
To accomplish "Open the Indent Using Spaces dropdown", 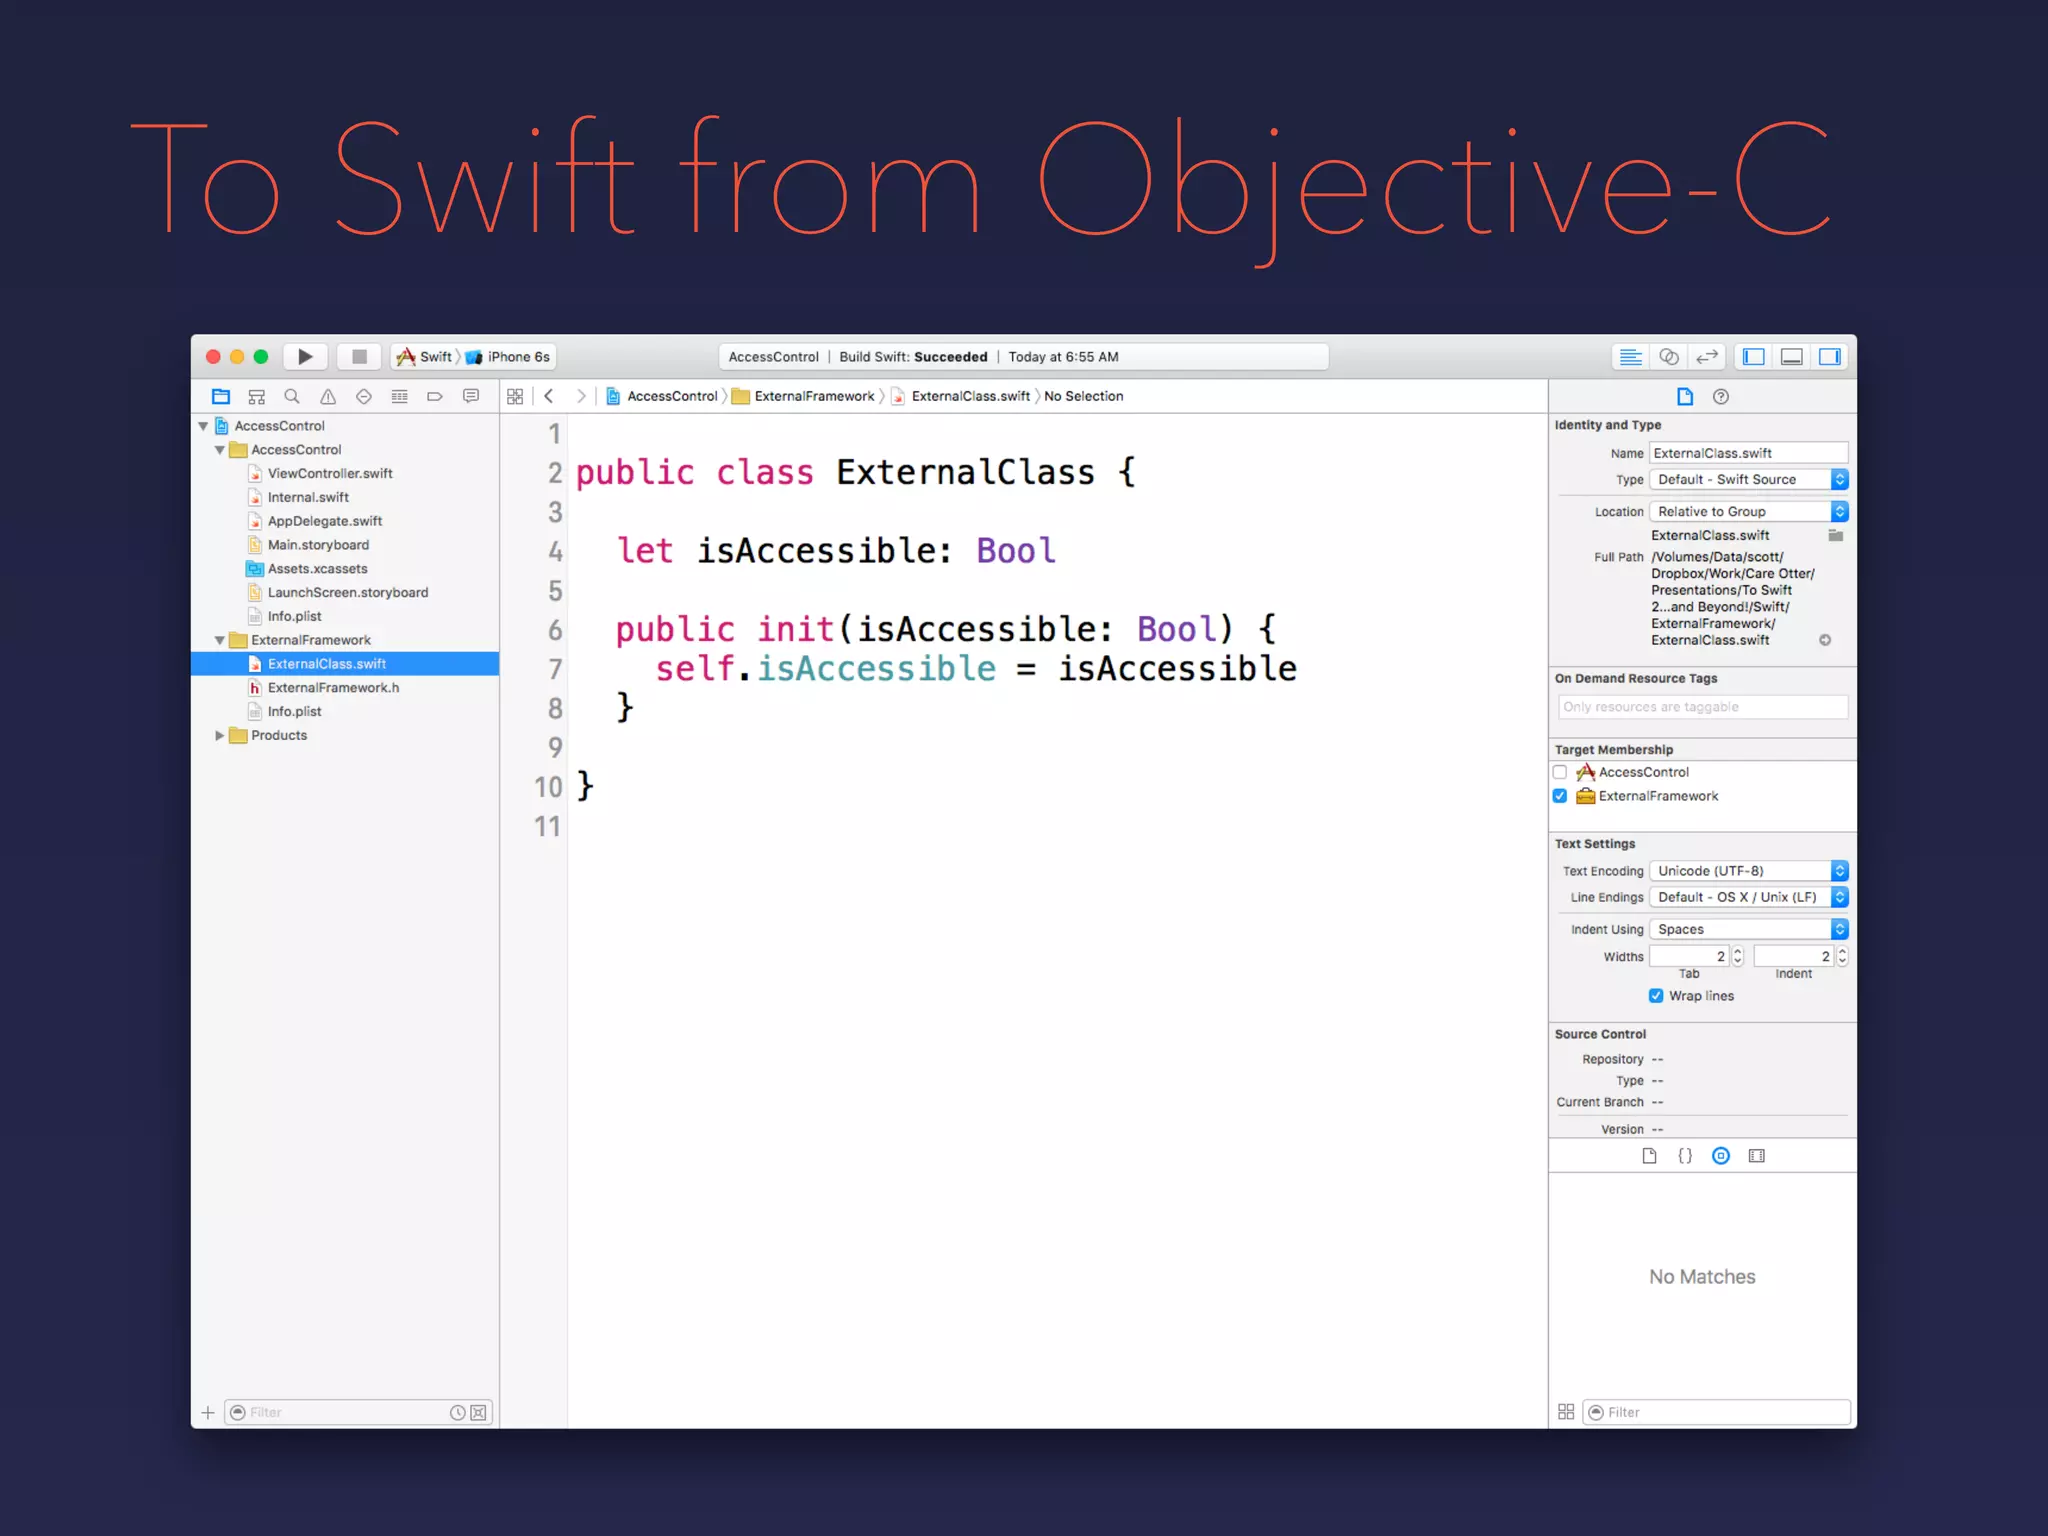I will pos(1747,929).
